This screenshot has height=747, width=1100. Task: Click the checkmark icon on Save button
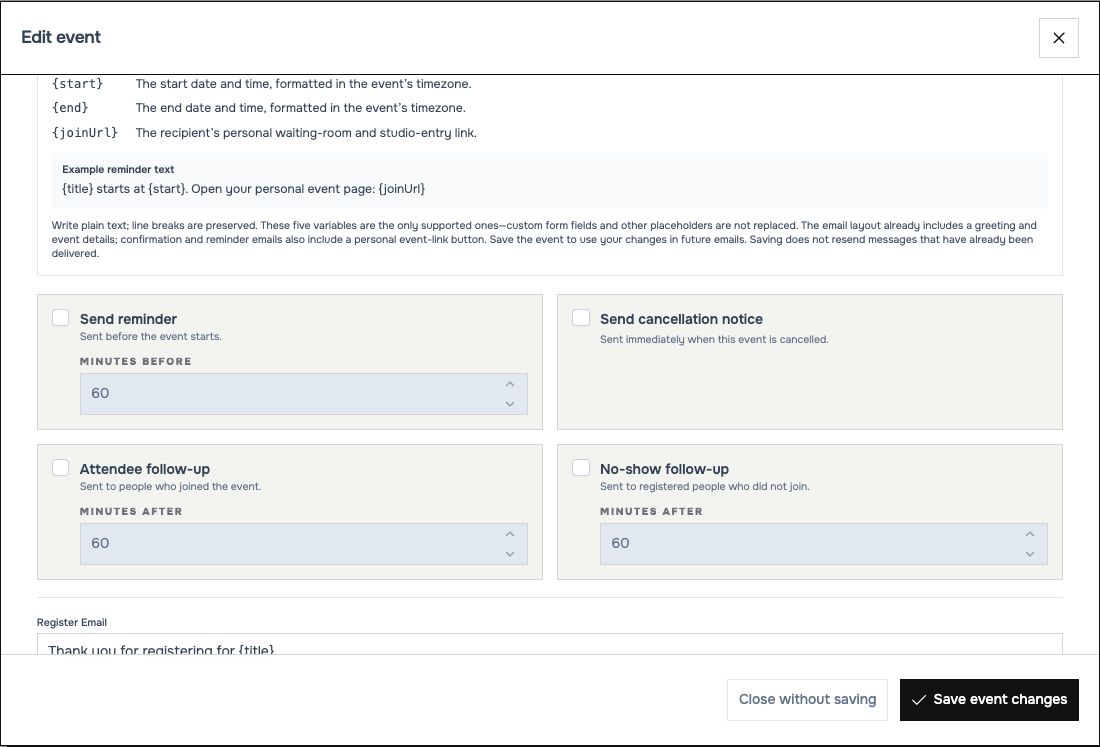[918, 700]
